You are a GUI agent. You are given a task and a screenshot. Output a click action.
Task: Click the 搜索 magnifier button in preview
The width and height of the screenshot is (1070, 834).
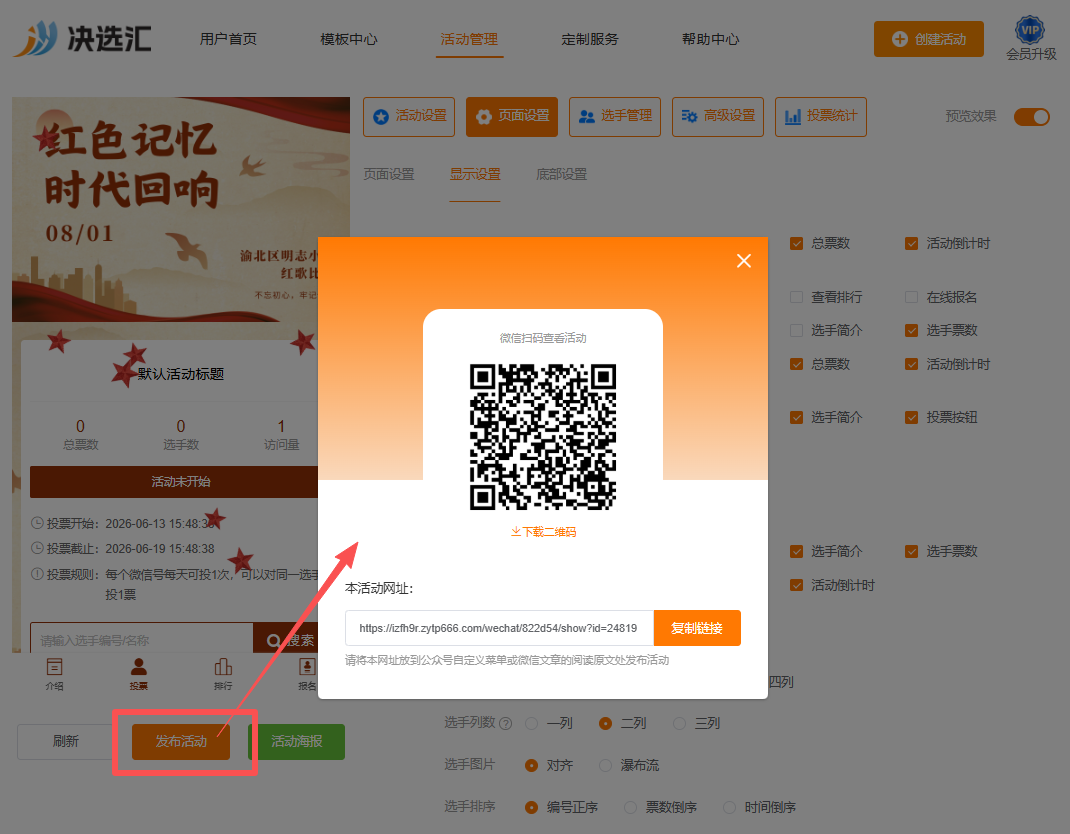(x=287, y=640)
